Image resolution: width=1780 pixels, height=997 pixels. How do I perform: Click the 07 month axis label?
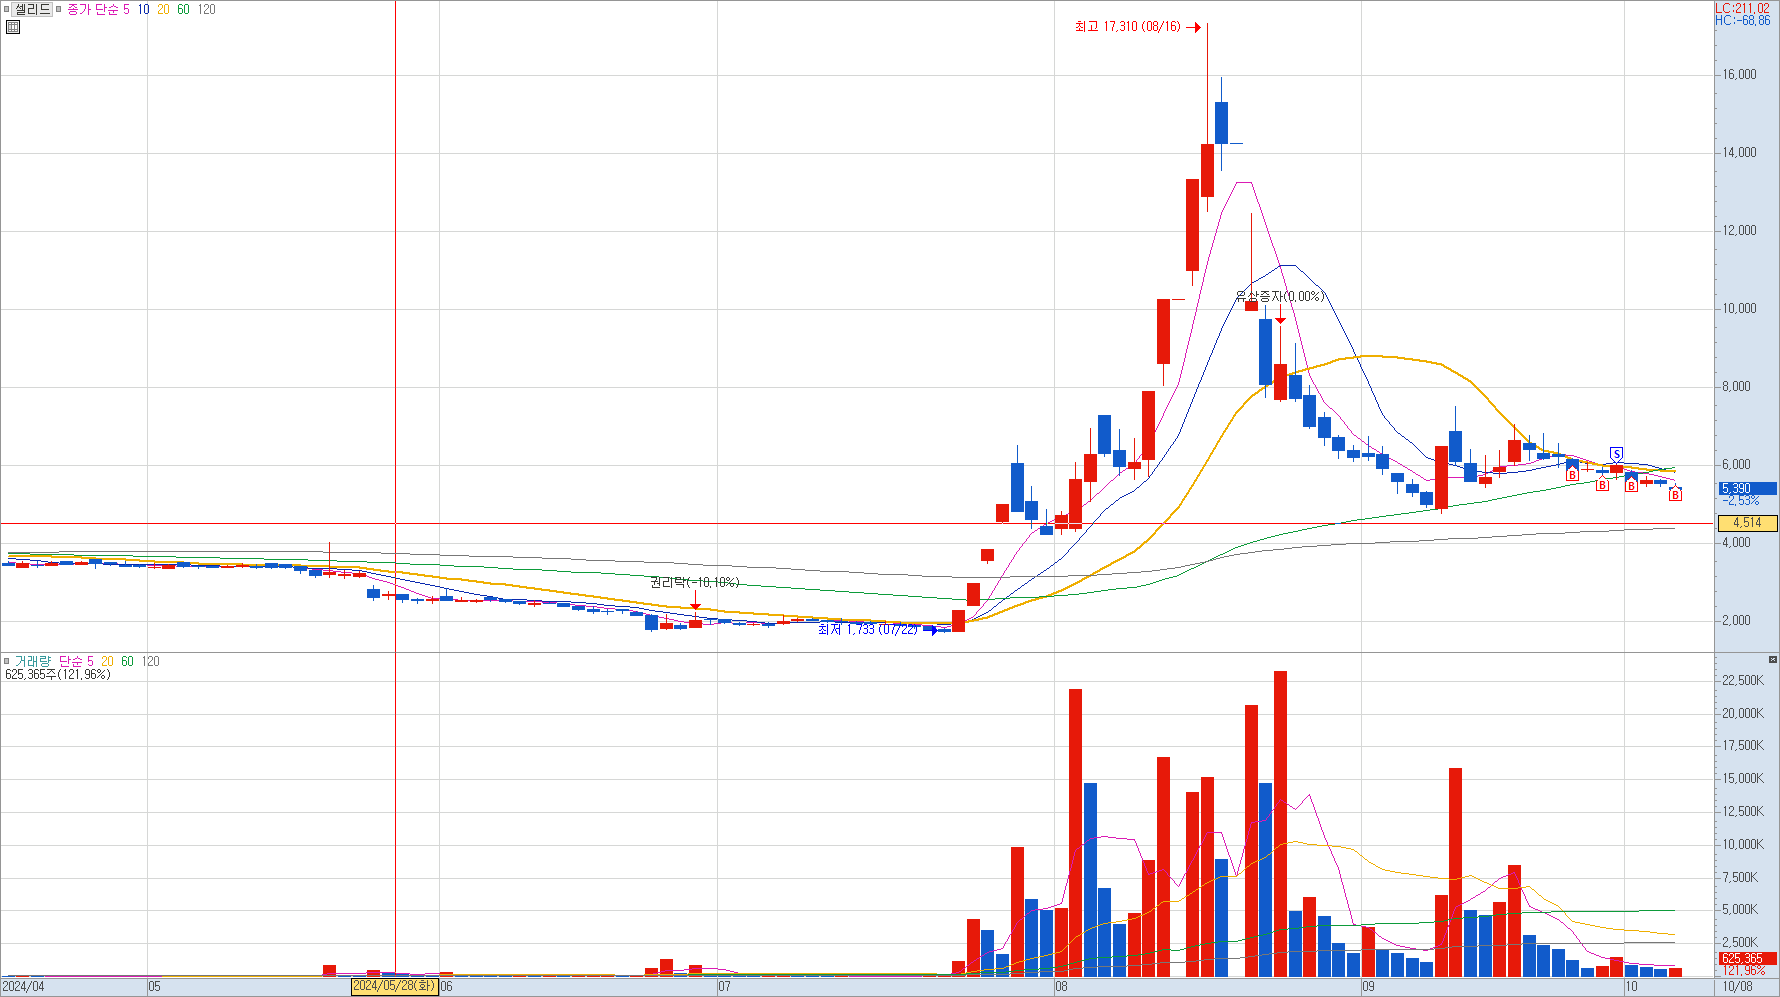[724, 986]
